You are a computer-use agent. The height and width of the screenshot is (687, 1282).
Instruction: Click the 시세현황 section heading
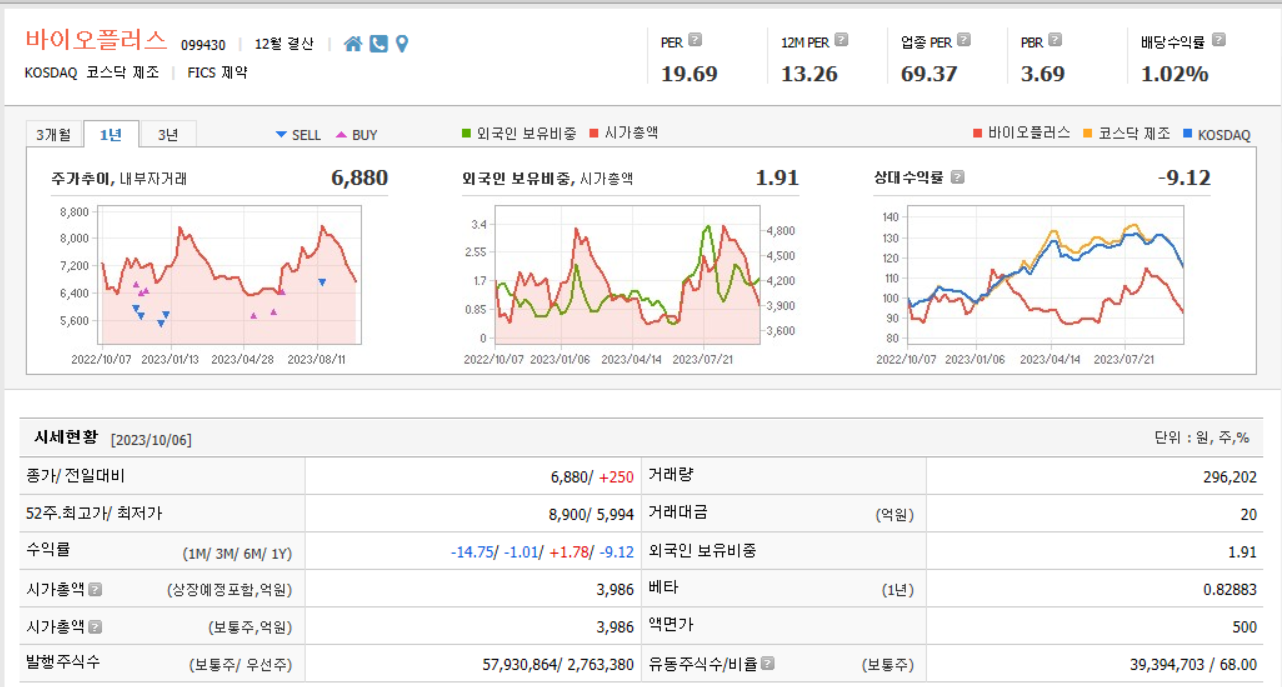(66, 437)
